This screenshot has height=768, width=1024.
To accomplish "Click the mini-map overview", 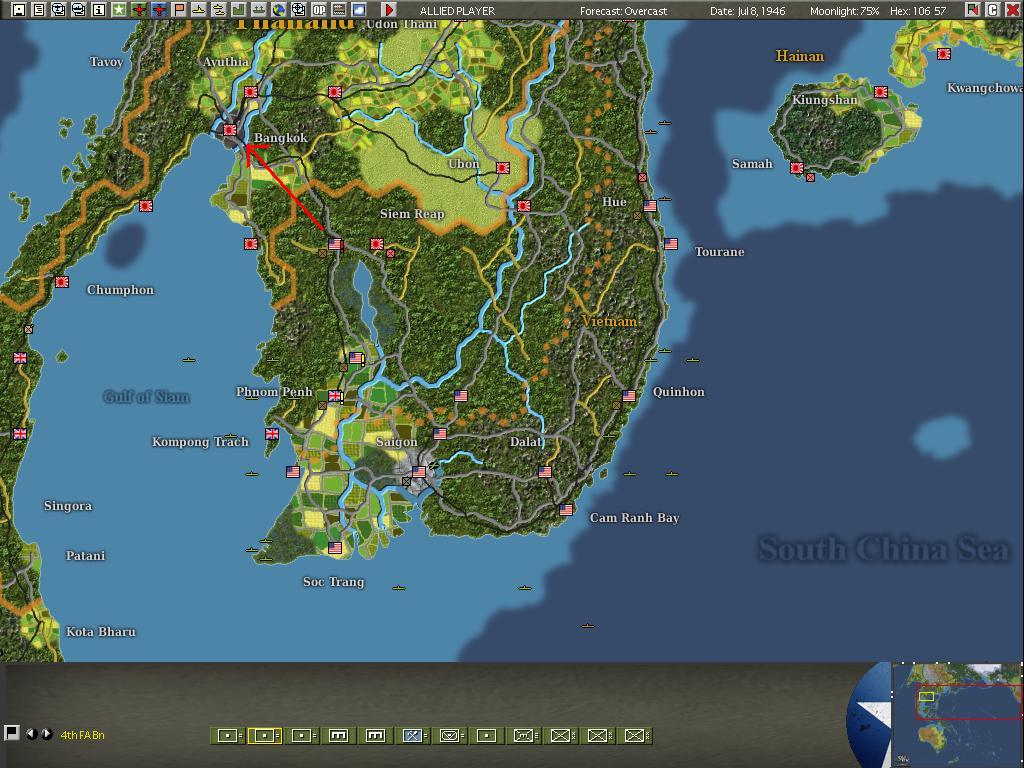I will (957, 715).
